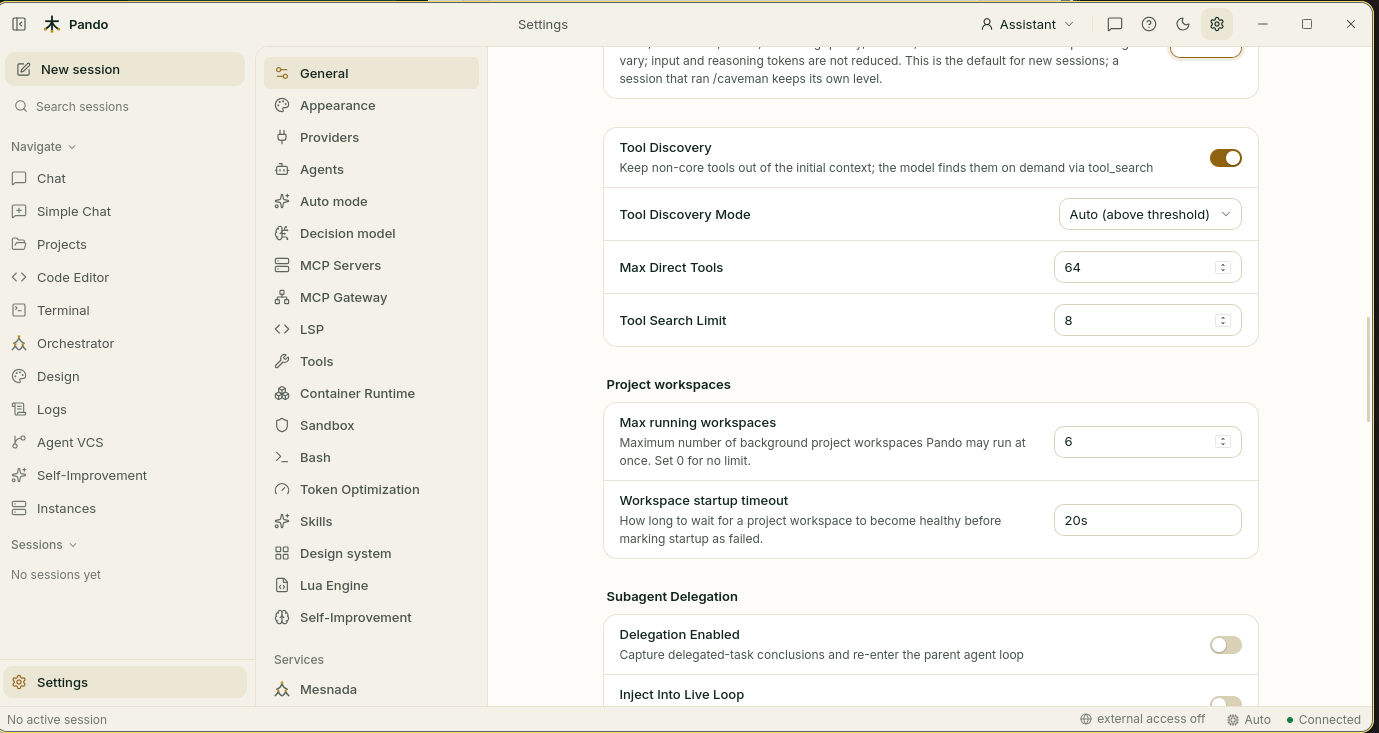Start a New session
Viewport: 1379px width, 733px height.
point(125,69)
